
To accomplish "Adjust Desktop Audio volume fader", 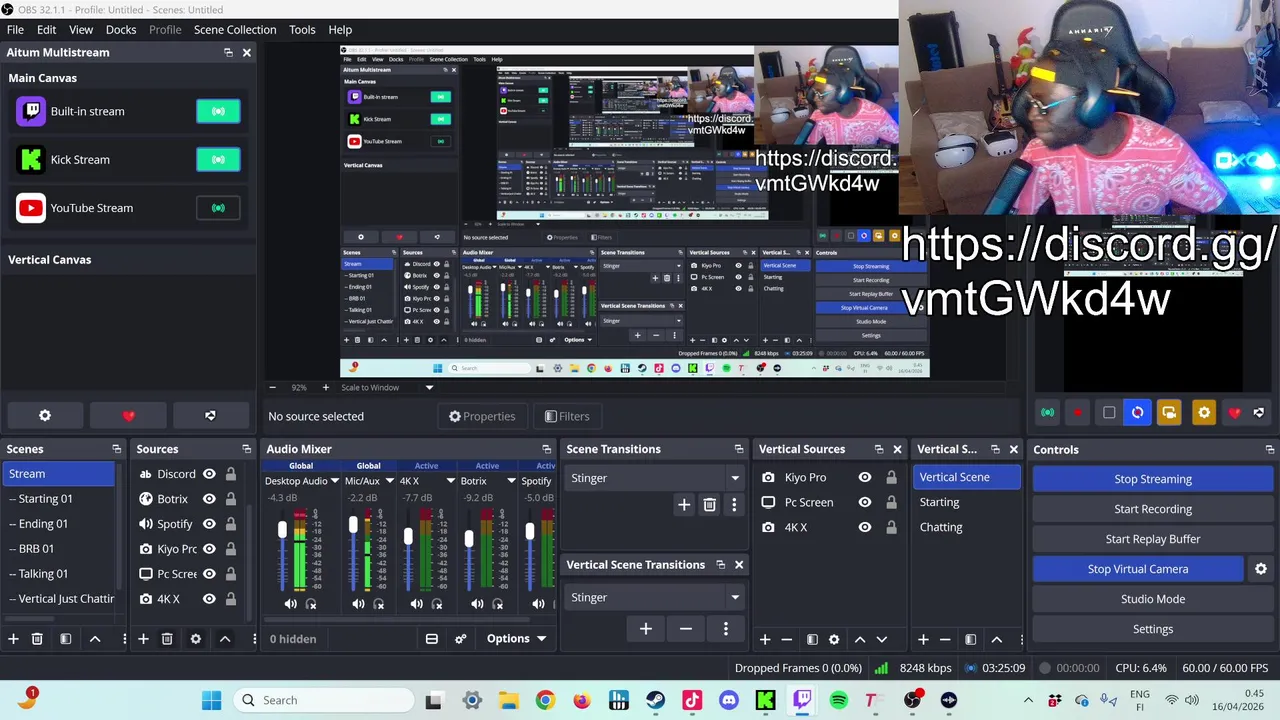I will click(x=282, y=529).
